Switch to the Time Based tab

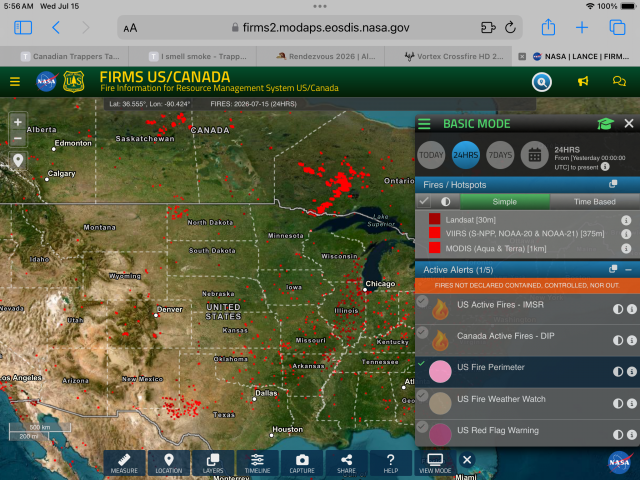pyautogui.click(x=595, y=202)
